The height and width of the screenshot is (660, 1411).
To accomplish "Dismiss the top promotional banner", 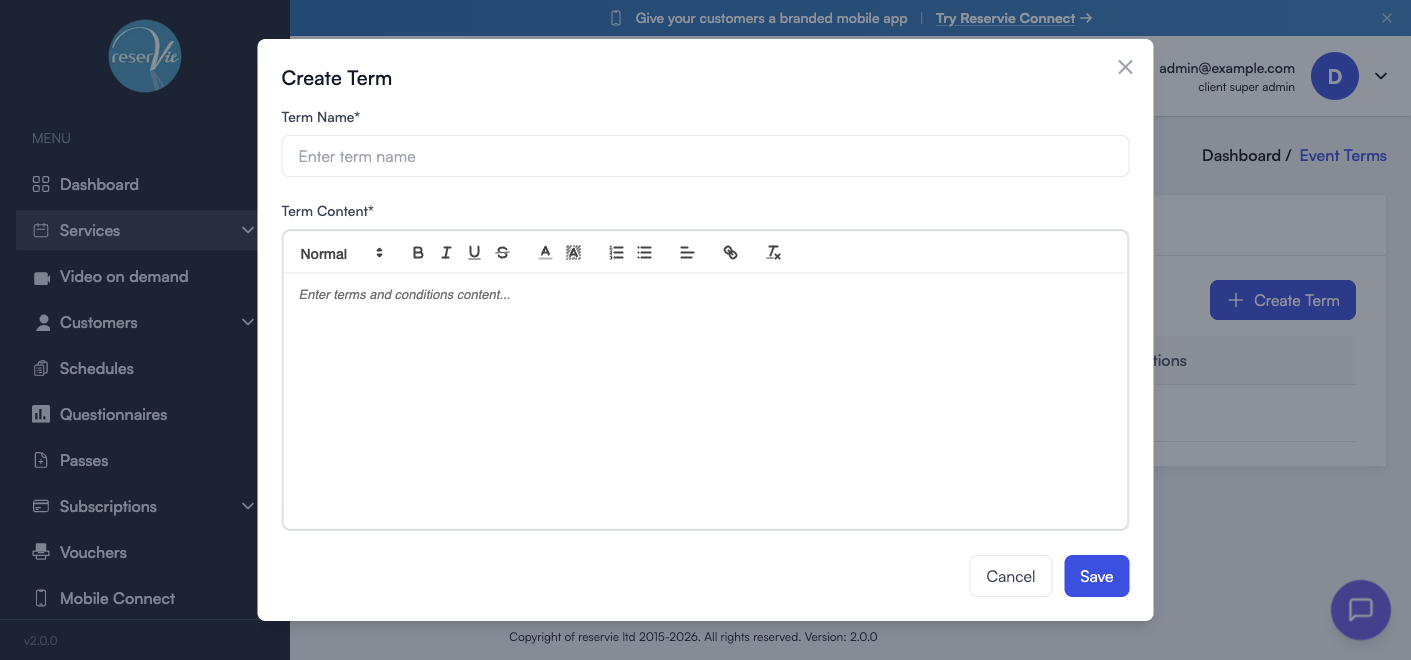I will pos(1387,18).
